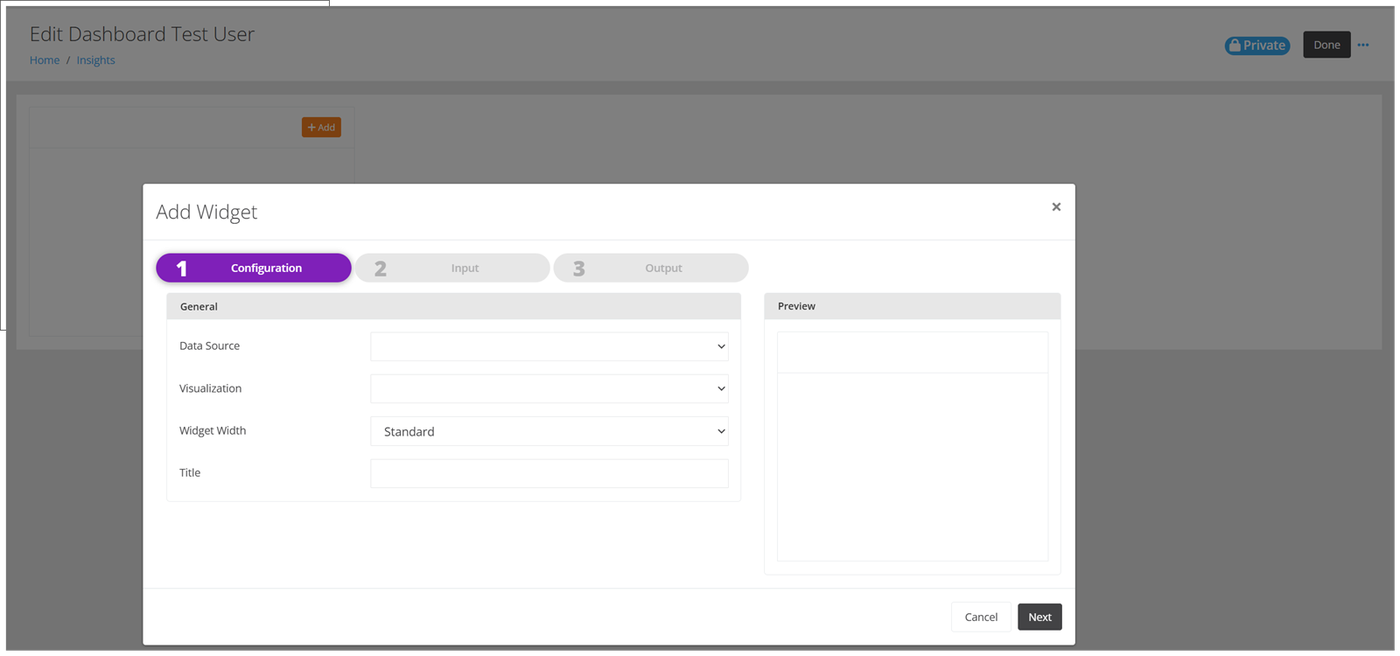The height and width of the screenshot is (656, 1400).
Task: Close the Add Widget dialog with X
Action: (x=1056, y=207)
